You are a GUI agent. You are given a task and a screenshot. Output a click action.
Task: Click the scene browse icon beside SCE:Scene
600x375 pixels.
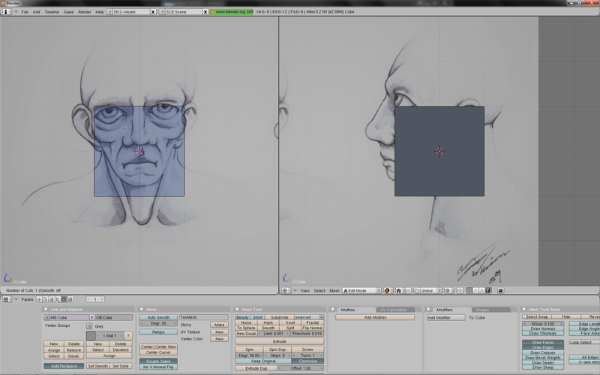(161, 12)
